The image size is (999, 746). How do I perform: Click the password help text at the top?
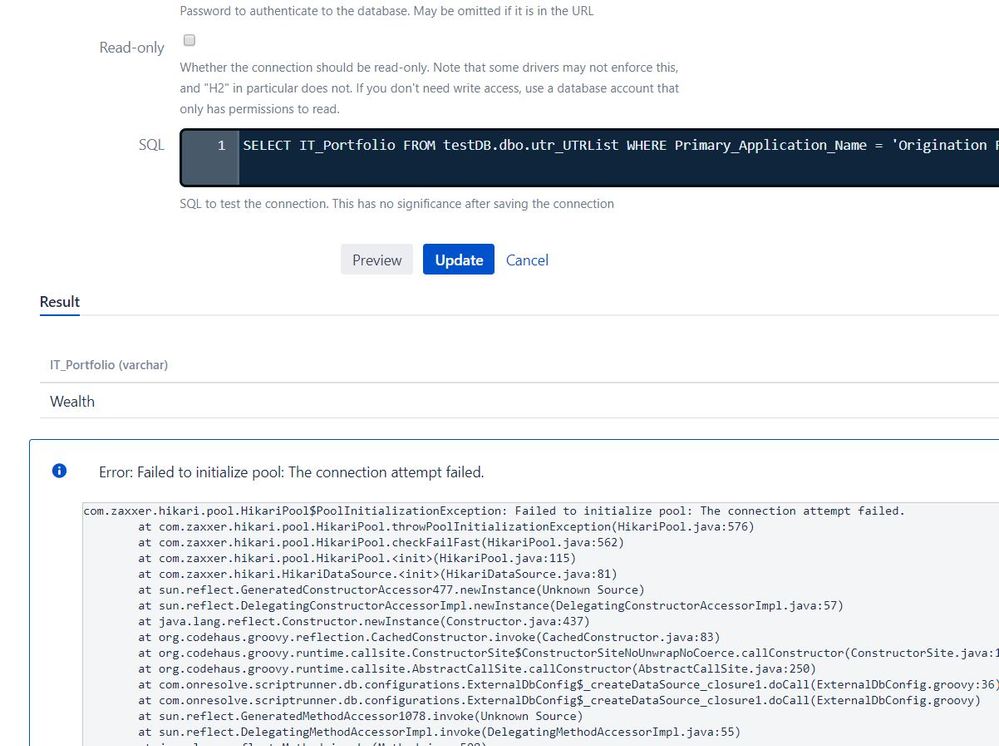(387, 11)
